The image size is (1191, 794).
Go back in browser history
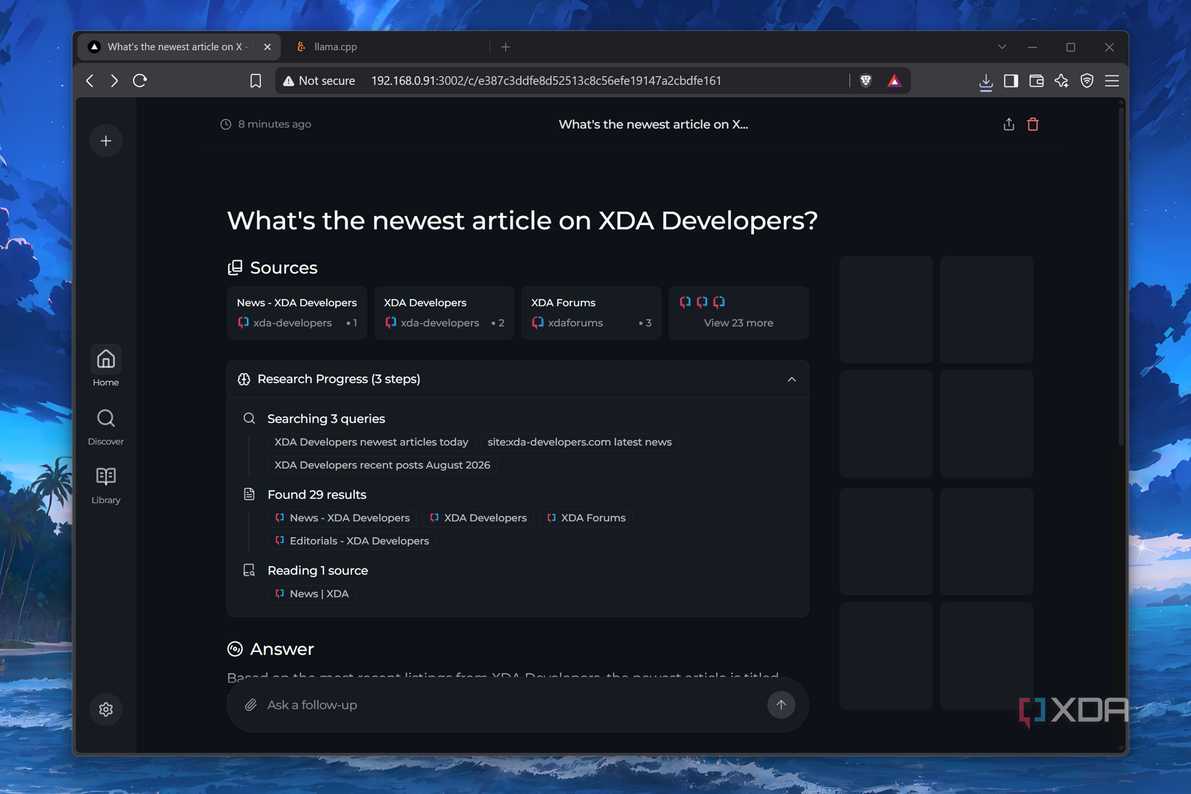click(90, 81)
